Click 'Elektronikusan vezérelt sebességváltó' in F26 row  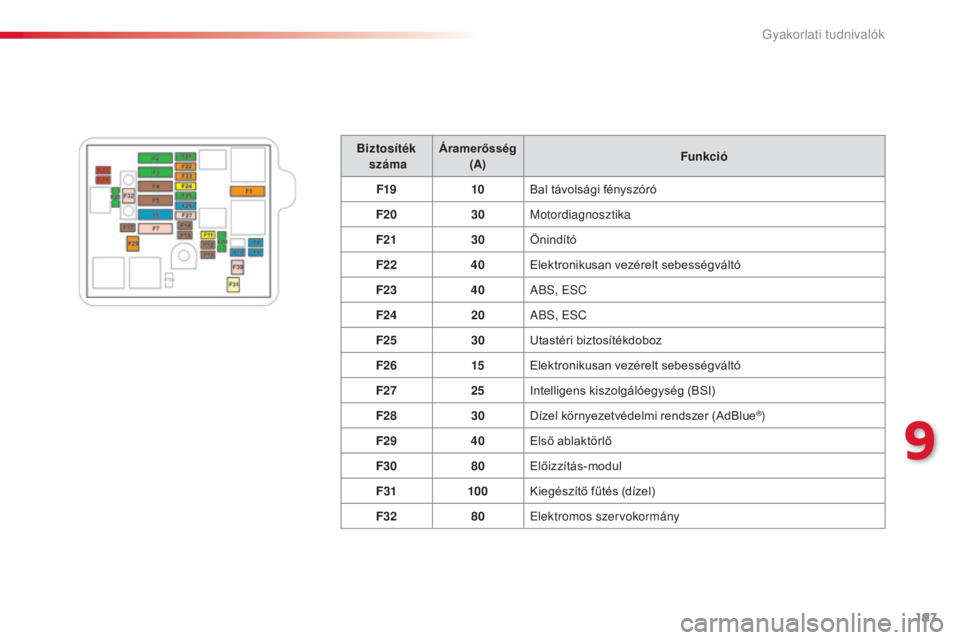635,365
